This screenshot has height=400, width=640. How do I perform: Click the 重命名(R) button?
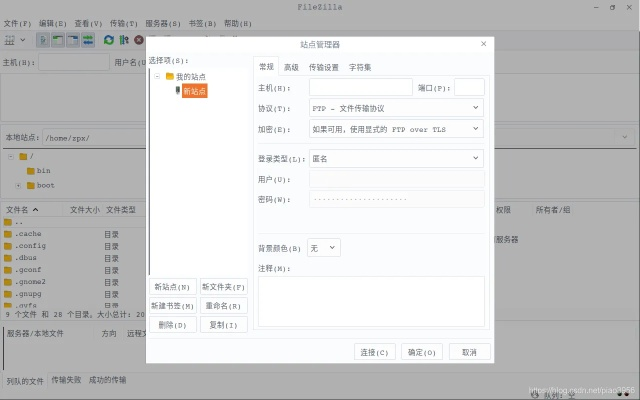tap(224, 306)
